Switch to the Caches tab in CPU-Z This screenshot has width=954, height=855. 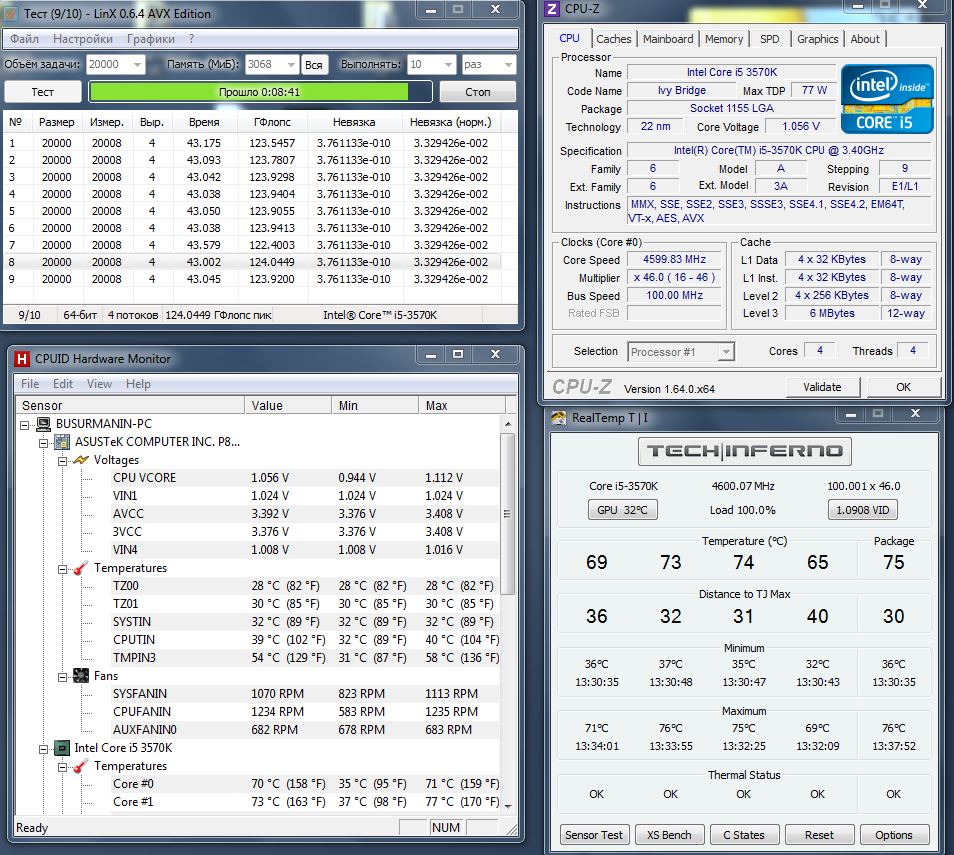[613, 39]
